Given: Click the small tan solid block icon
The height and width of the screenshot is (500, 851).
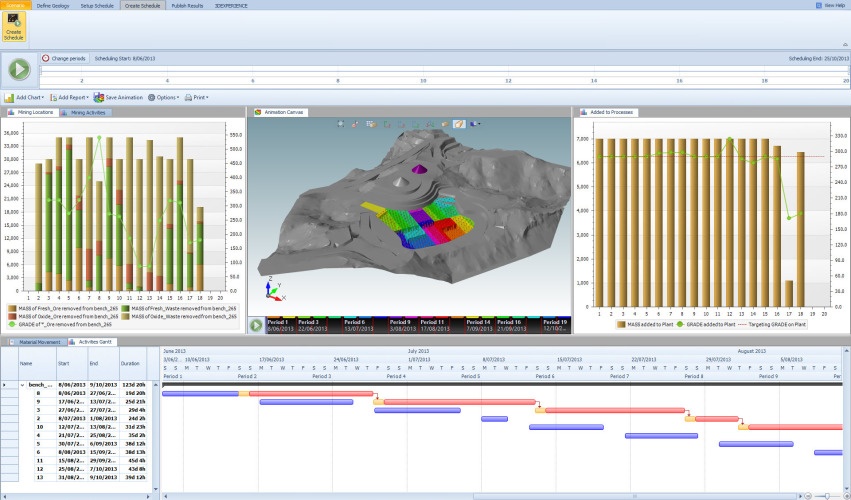Looking at the screenshot, I should coord(444,124).
